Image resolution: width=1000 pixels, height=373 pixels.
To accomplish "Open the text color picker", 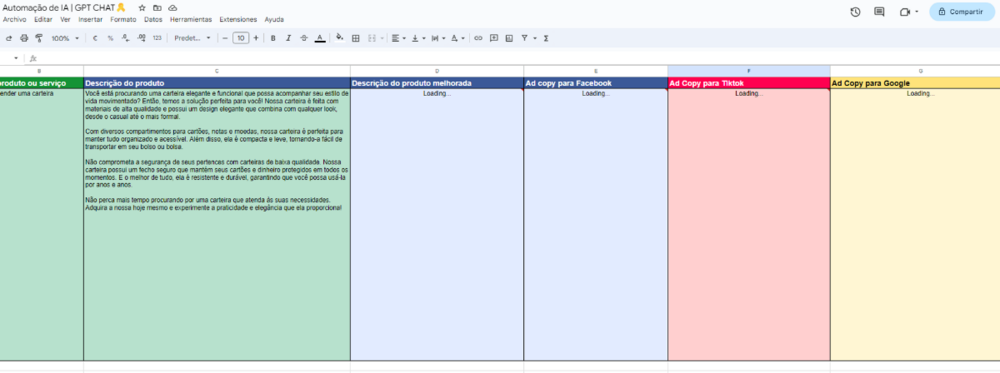I will 320,38.
